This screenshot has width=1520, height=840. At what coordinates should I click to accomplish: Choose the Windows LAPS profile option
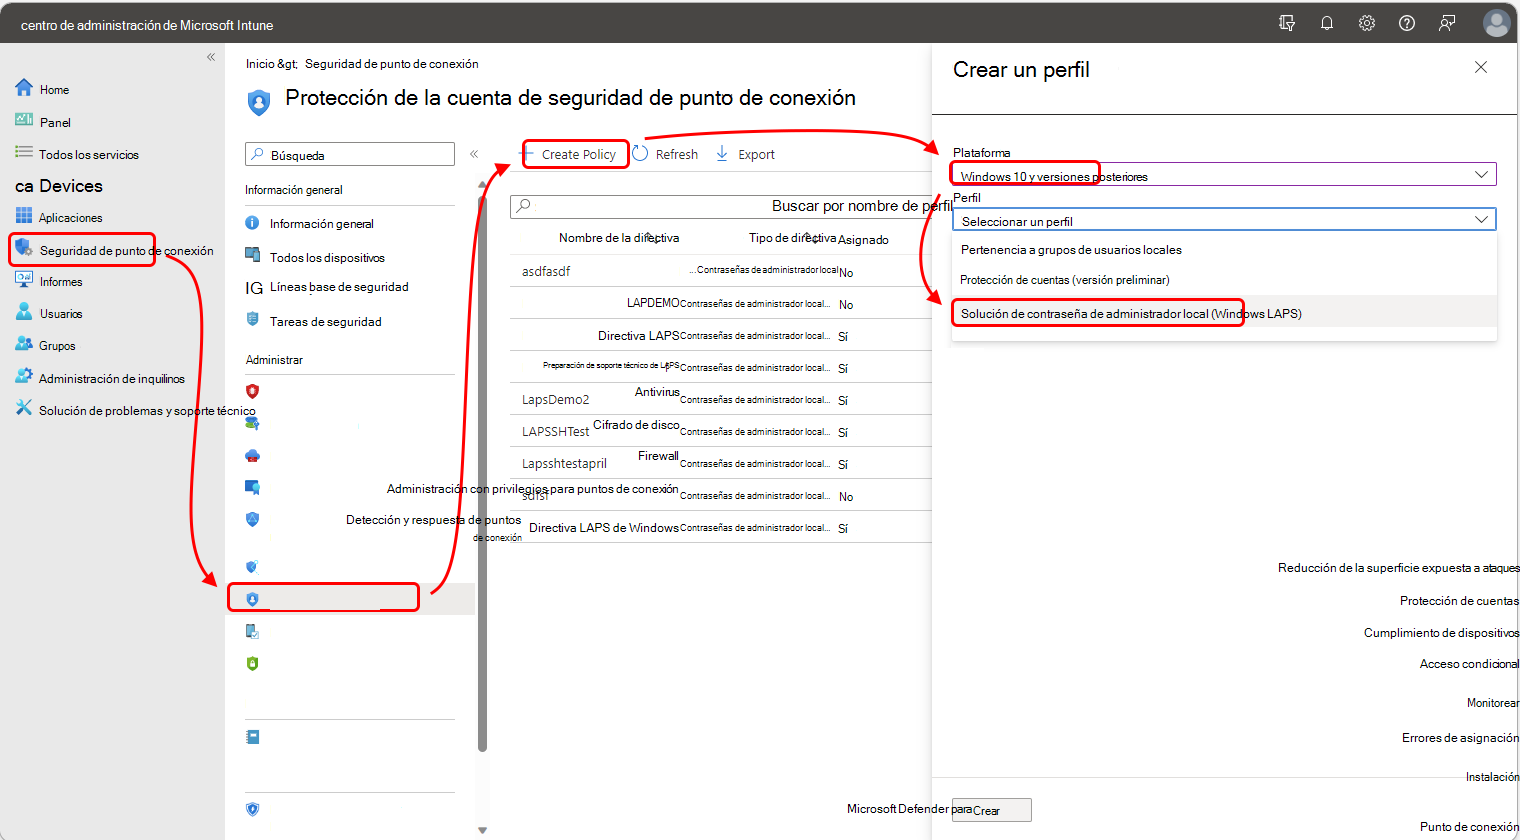(x=1131, y=313)
